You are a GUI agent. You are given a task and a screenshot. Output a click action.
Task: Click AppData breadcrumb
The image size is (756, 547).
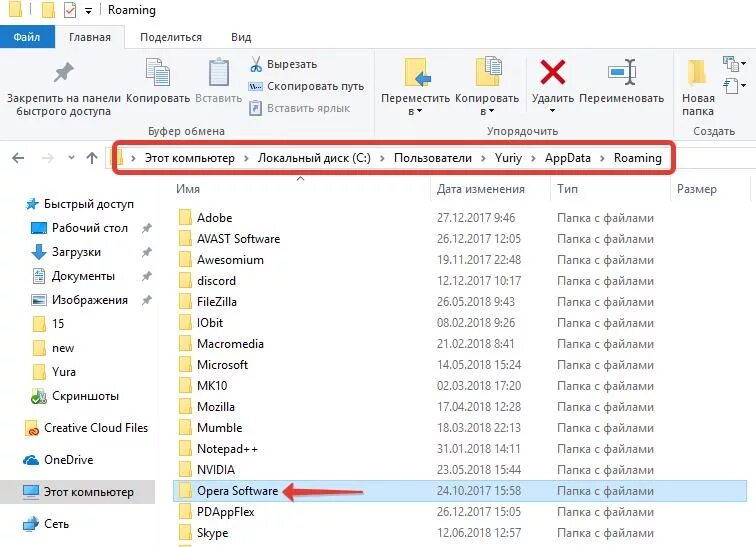click(x=567, y=158)
